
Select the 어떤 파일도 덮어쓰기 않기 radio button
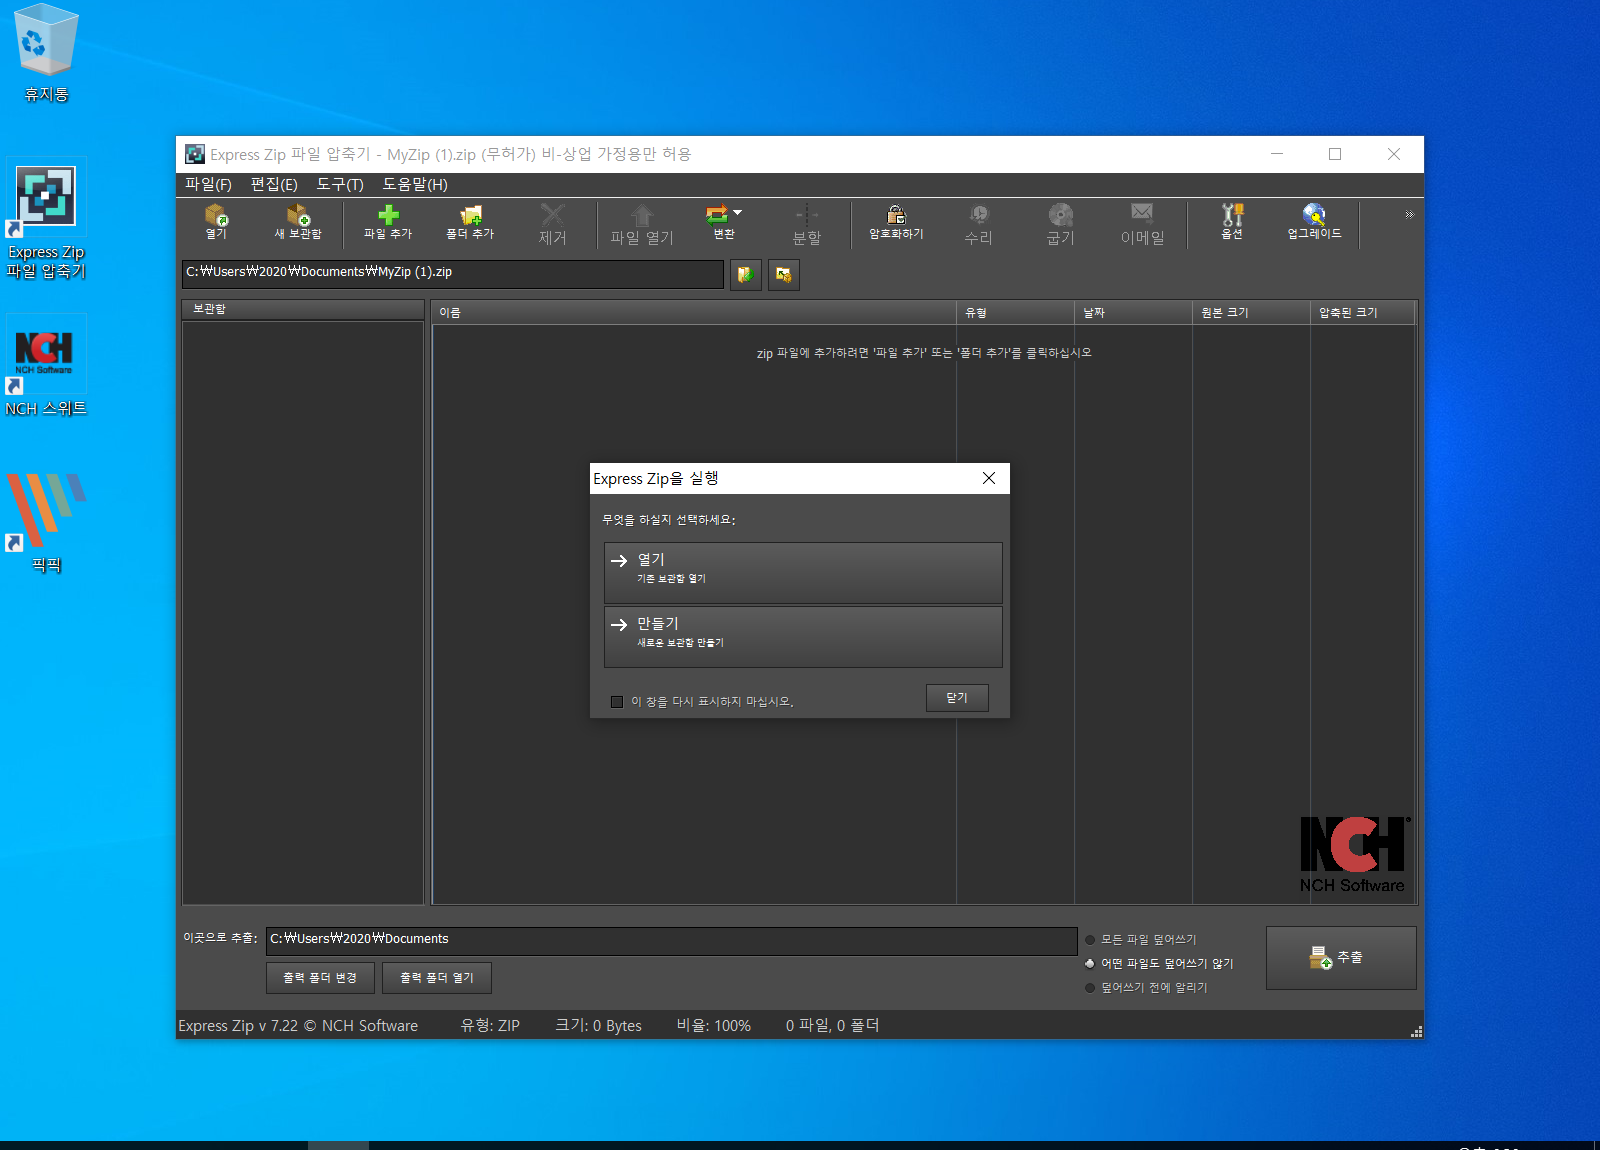click(x=1090, y=964)
